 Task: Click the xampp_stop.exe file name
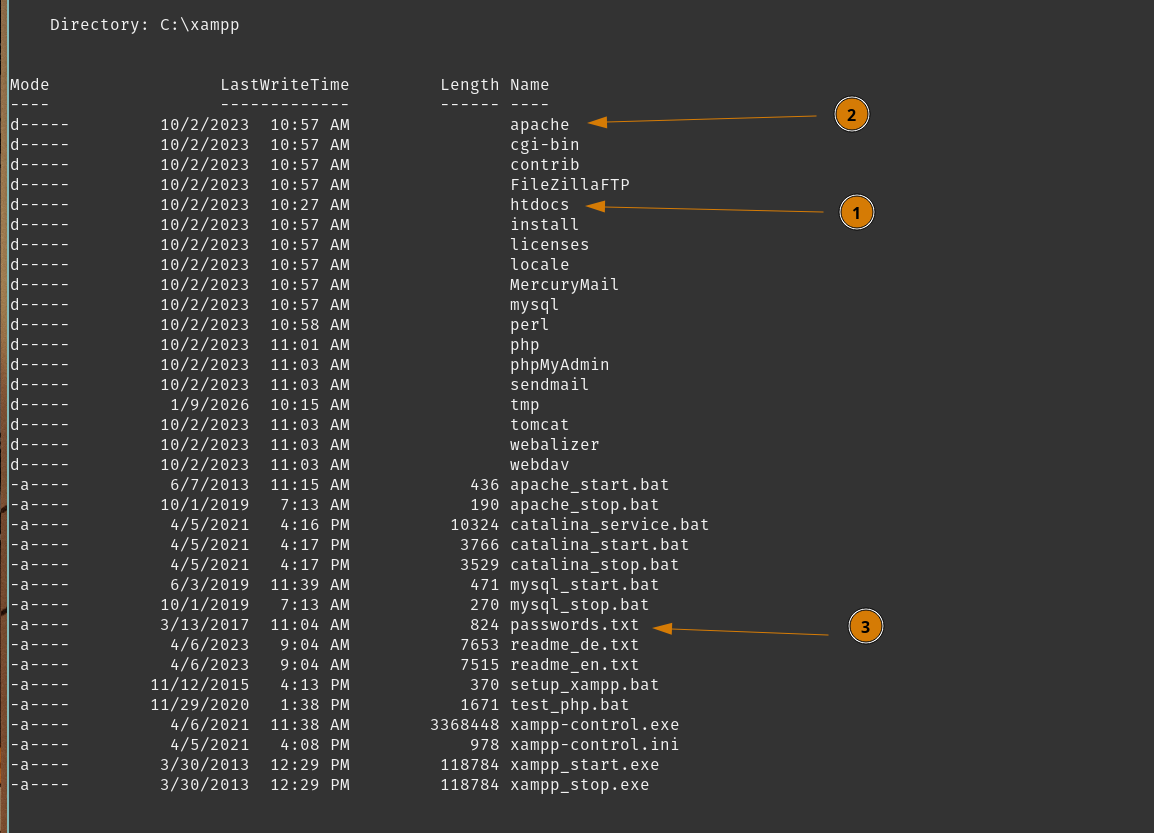pos(579,785)
